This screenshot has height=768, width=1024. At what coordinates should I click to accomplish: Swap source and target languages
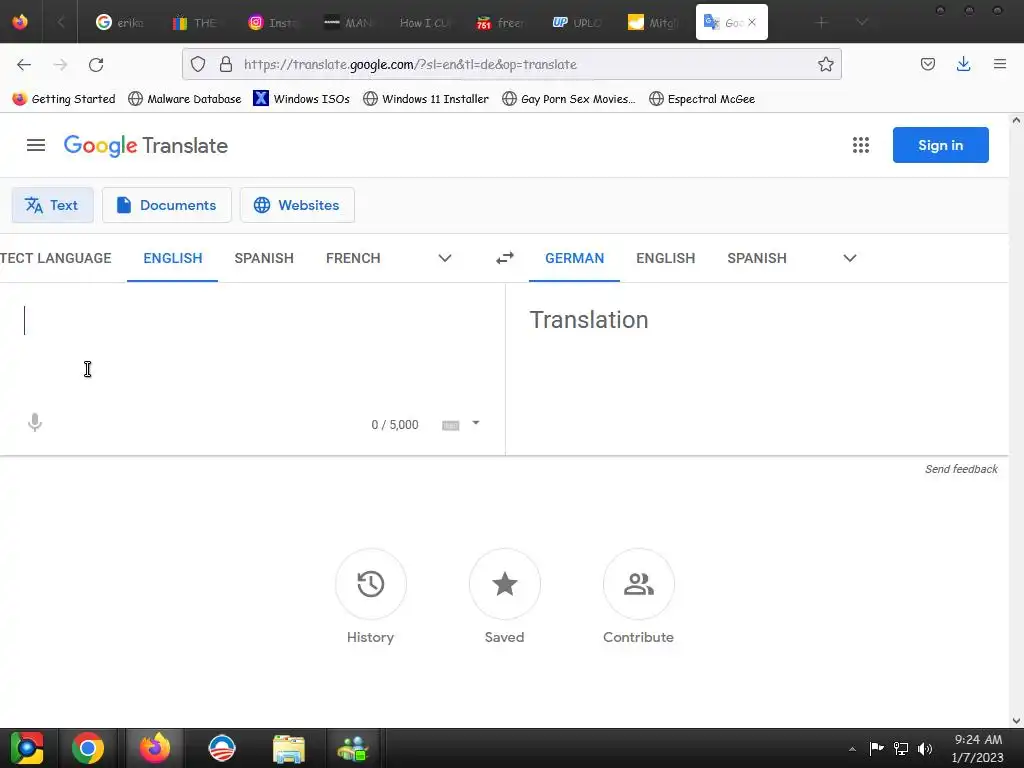tap(505, 258)
